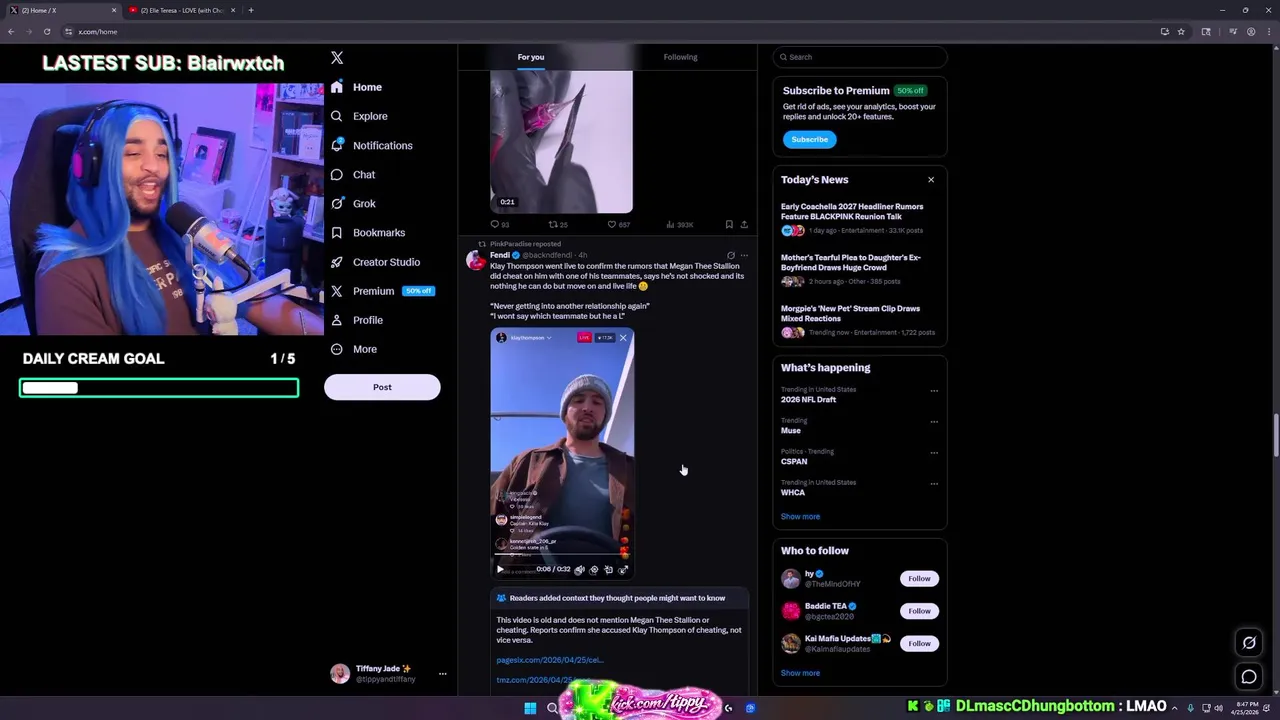Screen dimensions: 1280x720
Task: Click the Post button
Action: [x=382, y=387]
